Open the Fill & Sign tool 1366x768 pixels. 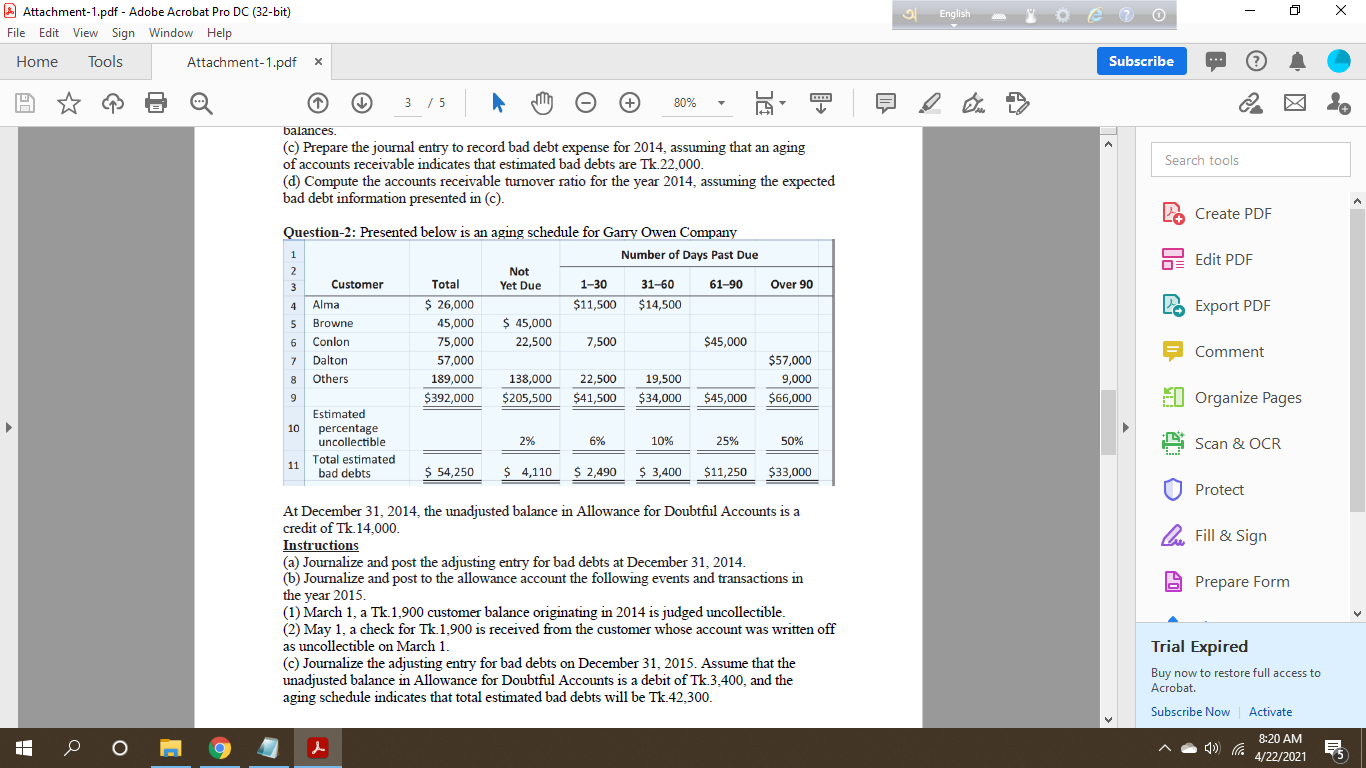[1214, 536]
